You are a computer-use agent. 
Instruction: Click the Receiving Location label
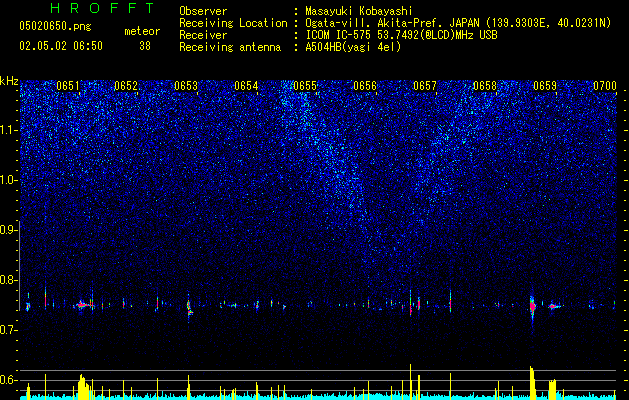click(233, 23)
